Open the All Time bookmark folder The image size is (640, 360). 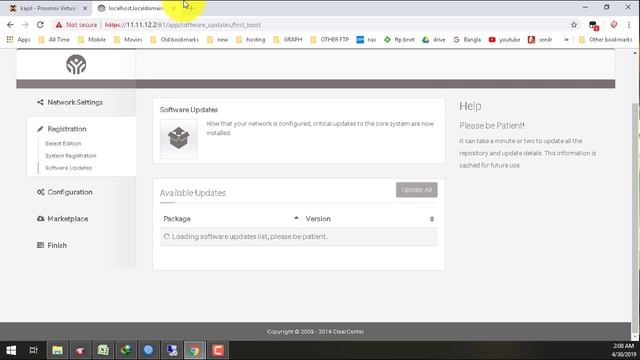tap(54, 40)
